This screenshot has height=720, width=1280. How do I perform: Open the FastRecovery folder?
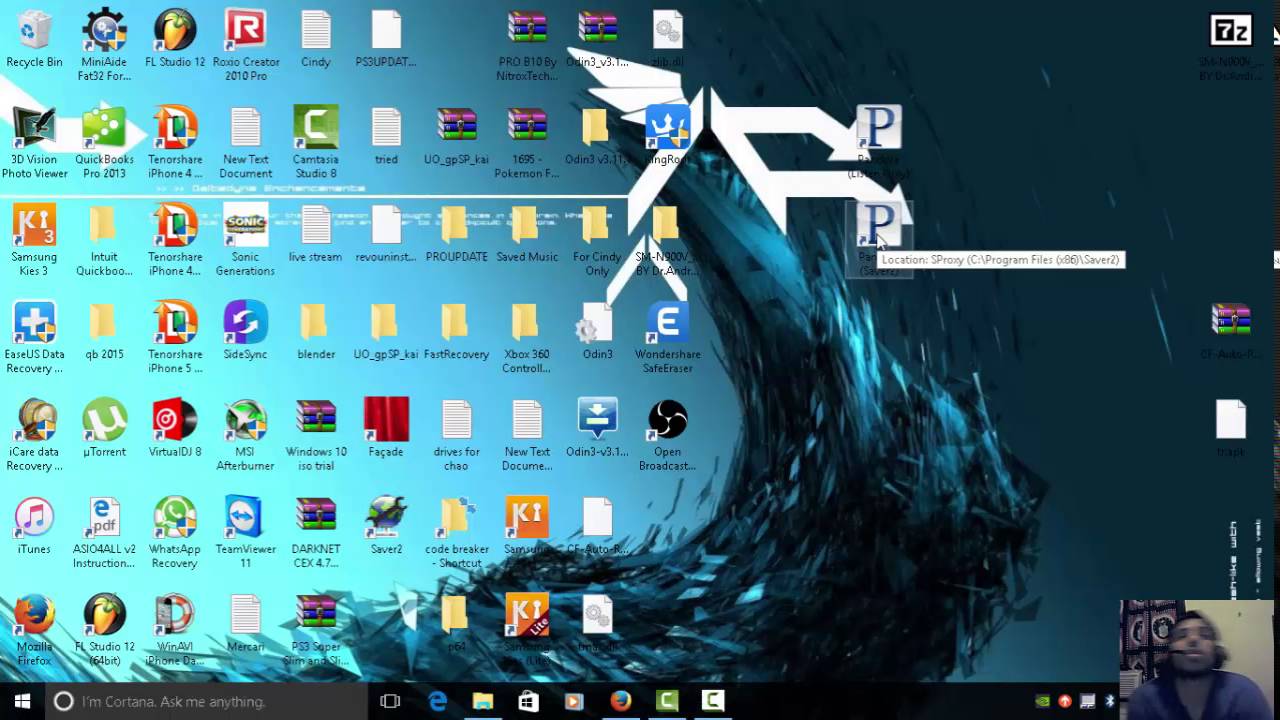456,333
